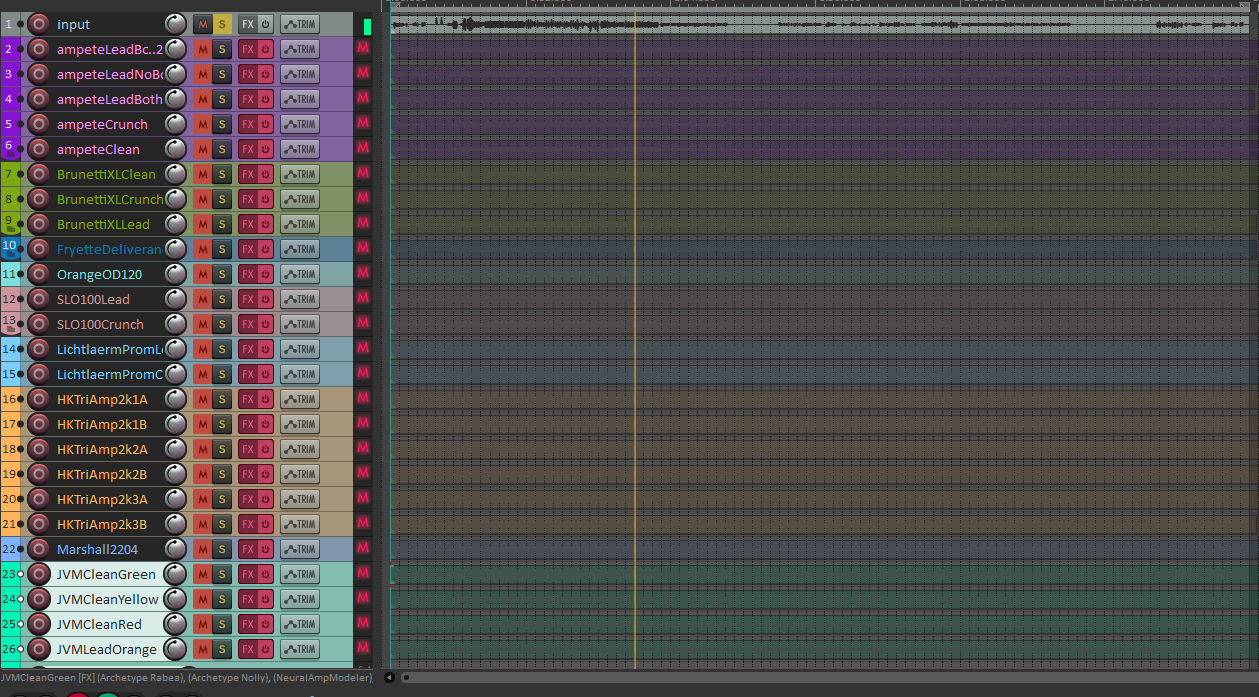
Task: Toggle FX bypass on input track
Action: [265, 24]
